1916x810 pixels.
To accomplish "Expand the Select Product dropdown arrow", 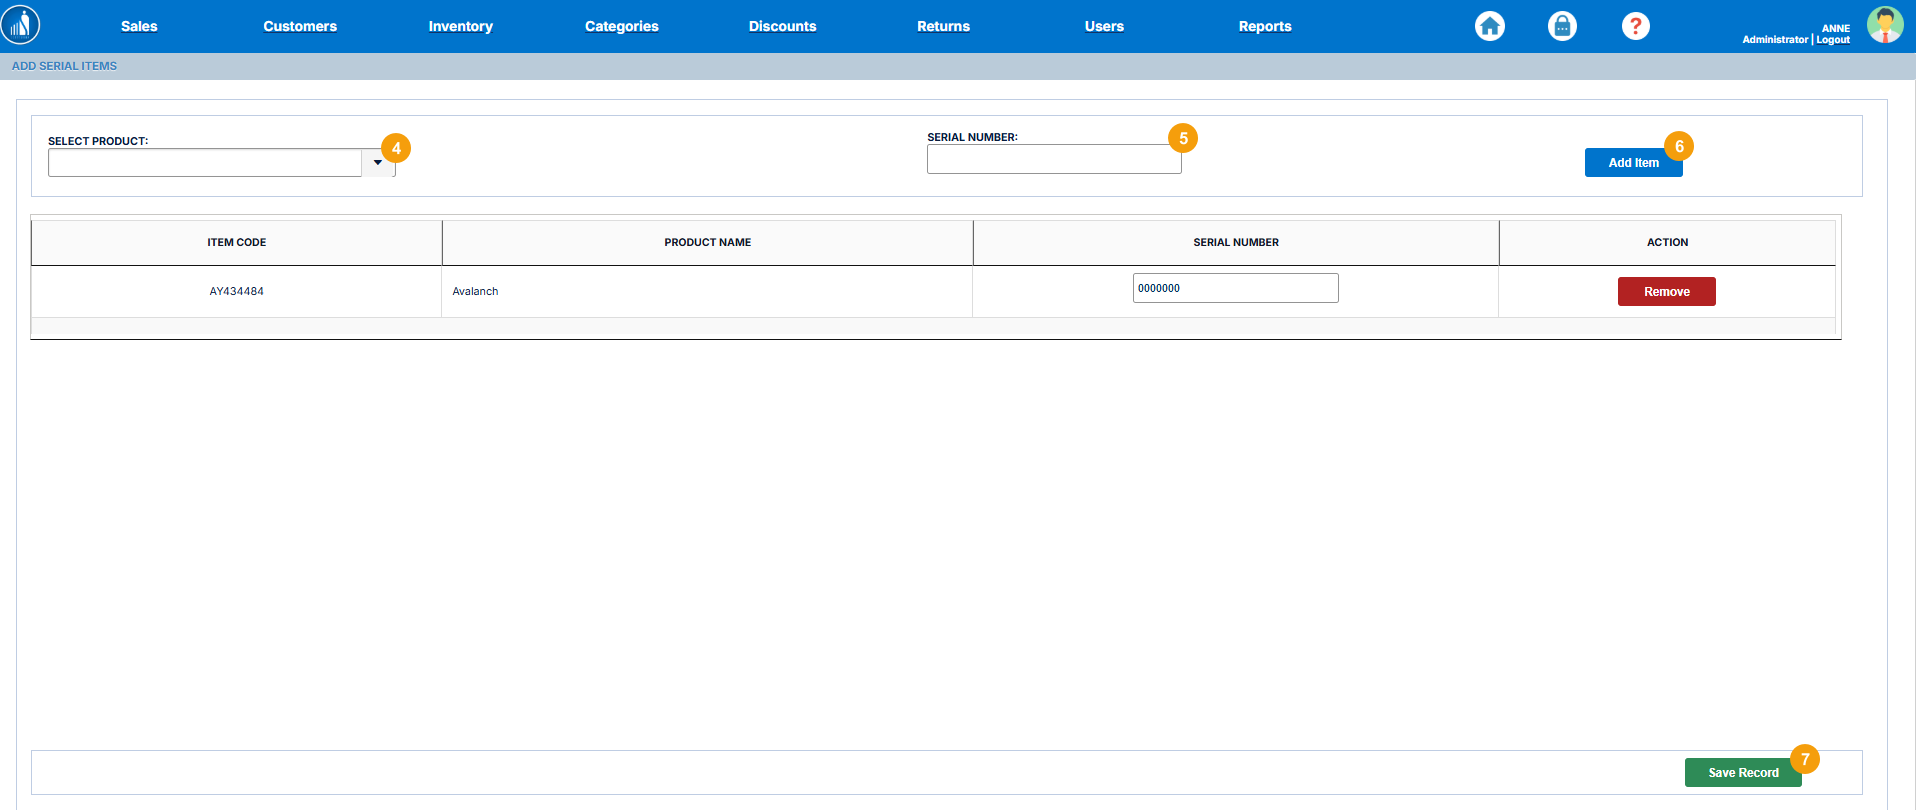I will 378,163.
